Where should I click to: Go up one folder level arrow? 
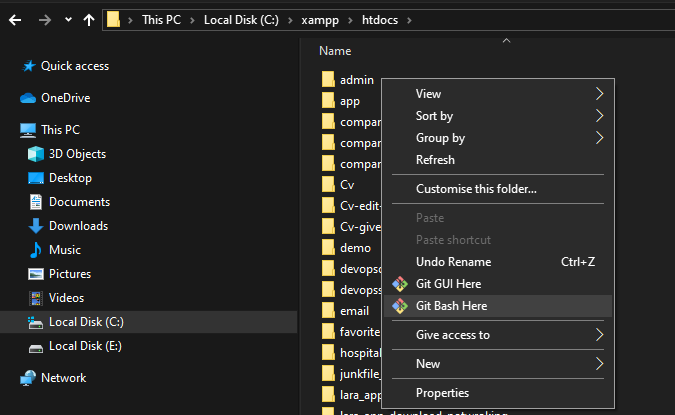(89, 19)
